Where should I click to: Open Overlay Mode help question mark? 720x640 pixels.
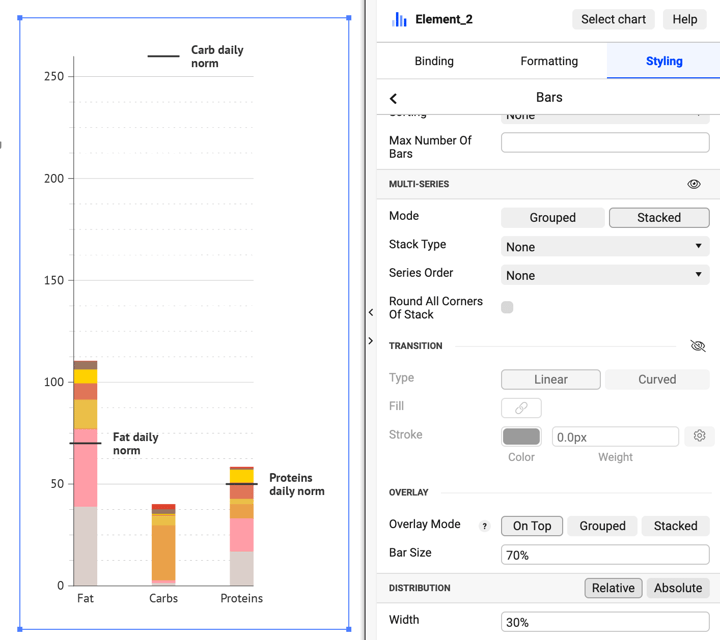(484, 526)
